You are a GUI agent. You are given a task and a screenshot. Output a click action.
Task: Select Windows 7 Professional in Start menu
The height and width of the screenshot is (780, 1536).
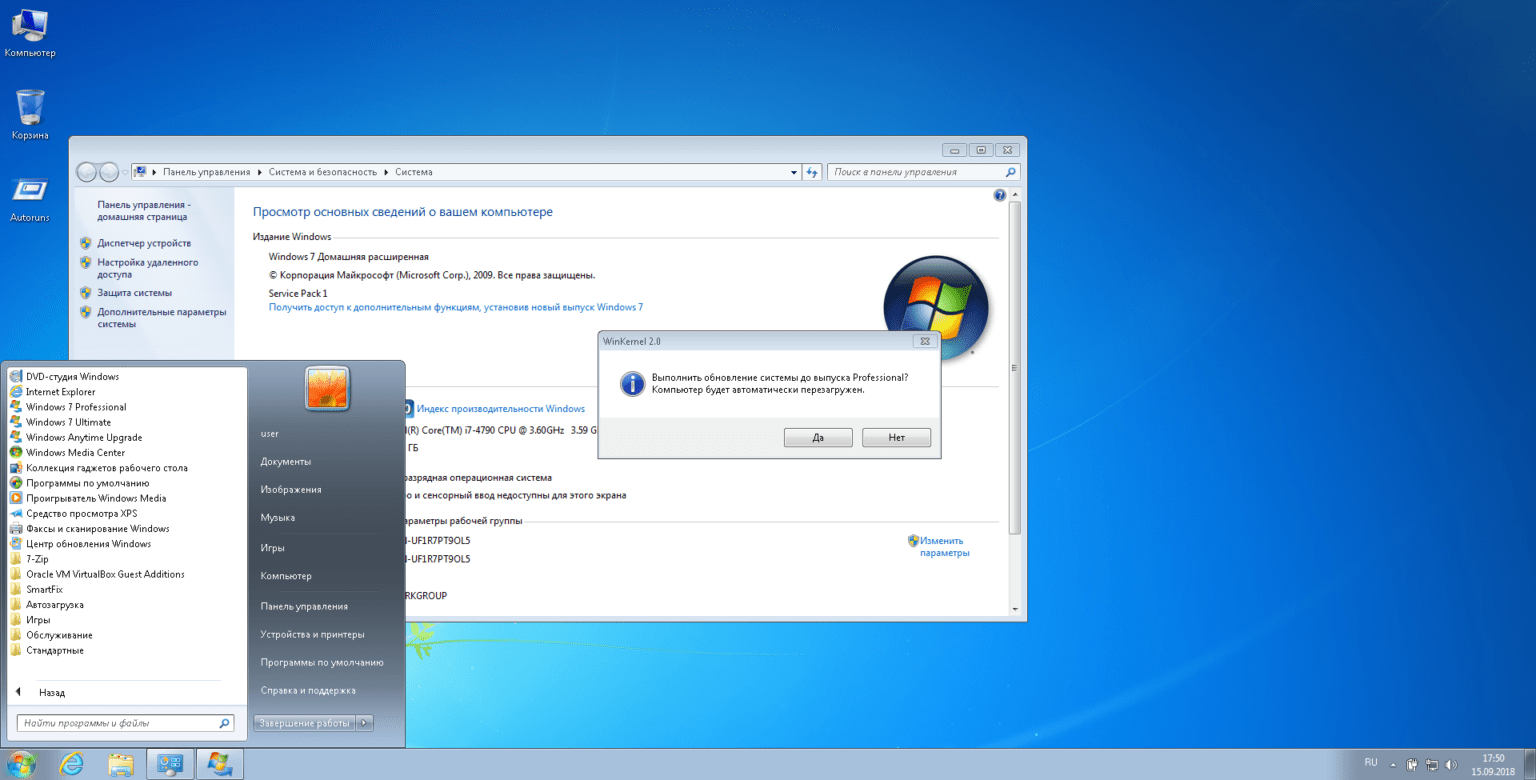tap(76, 407)
